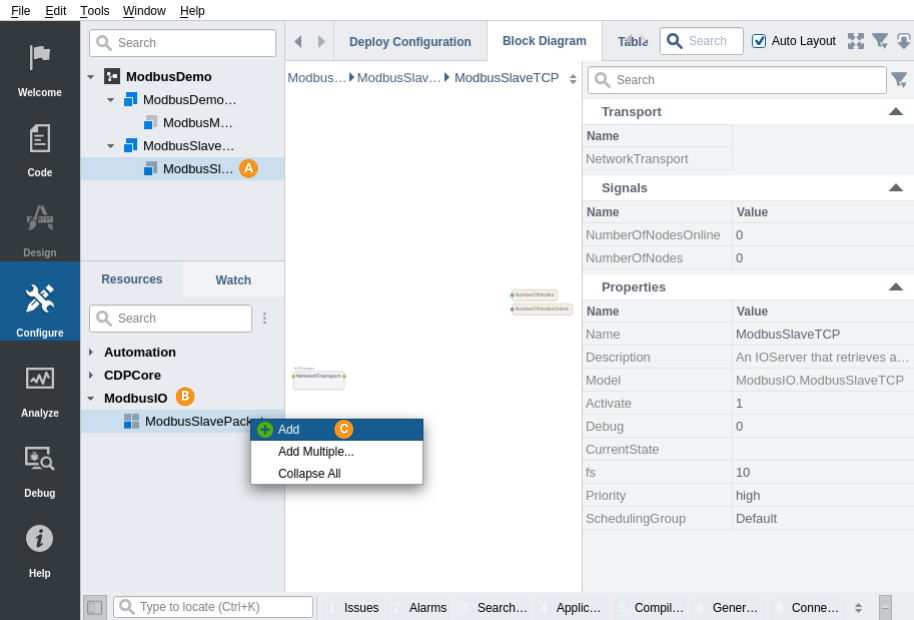Open the Watch tab

(x=233, y=280)
